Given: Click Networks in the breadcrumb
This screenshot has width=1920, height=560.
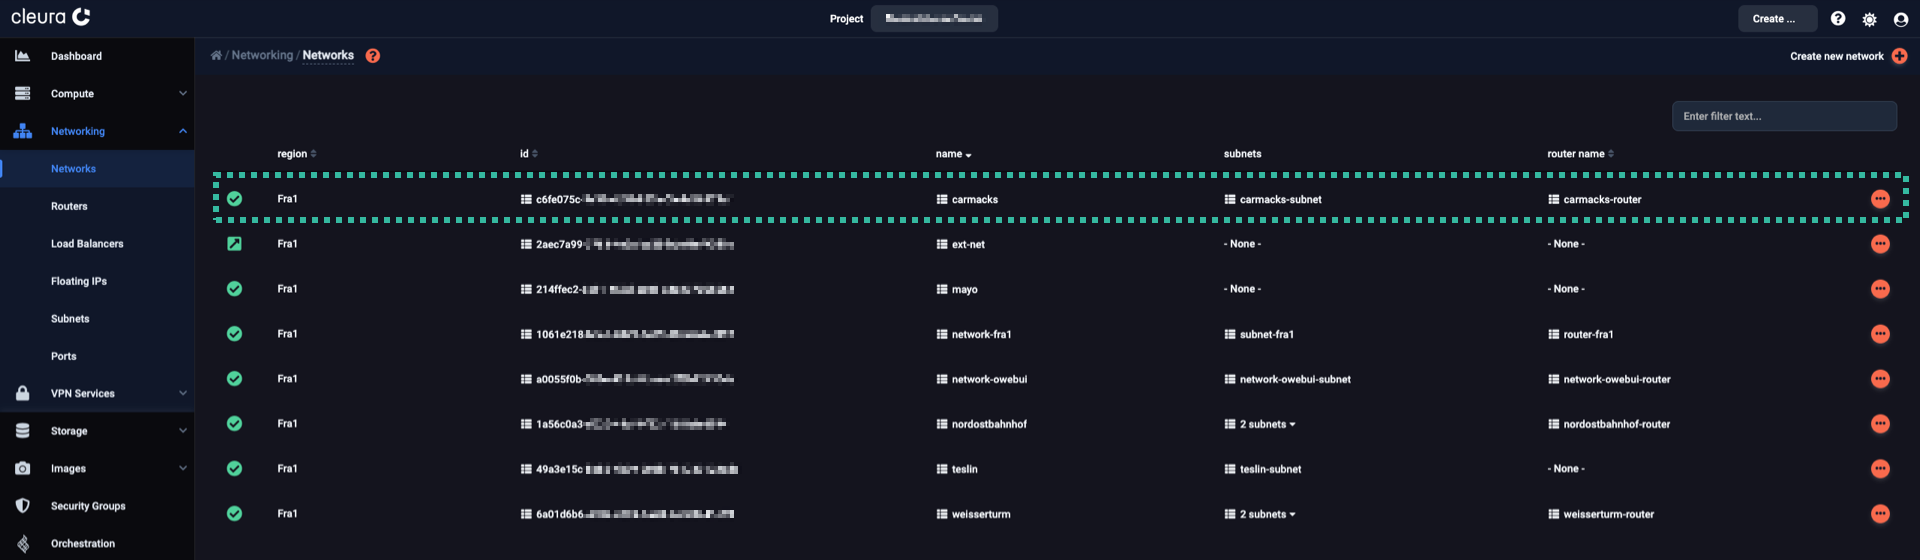Looking at the screenshot, I should coord(328,56).
